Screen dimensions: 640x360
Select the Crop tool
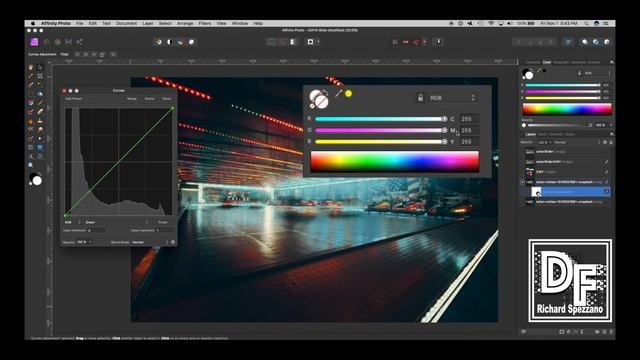[40, 76]
